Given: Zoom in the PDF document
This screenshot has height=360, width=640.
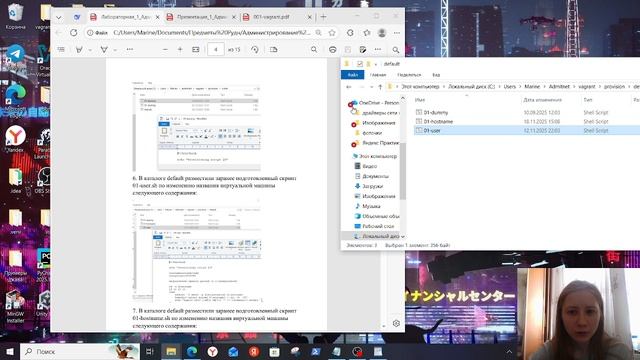Looking at the screenshot, I should pos(180,49).
